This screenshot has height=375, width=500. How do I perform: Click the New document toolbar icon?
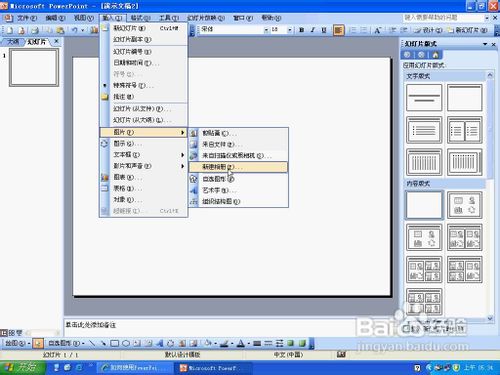(10, 30)
